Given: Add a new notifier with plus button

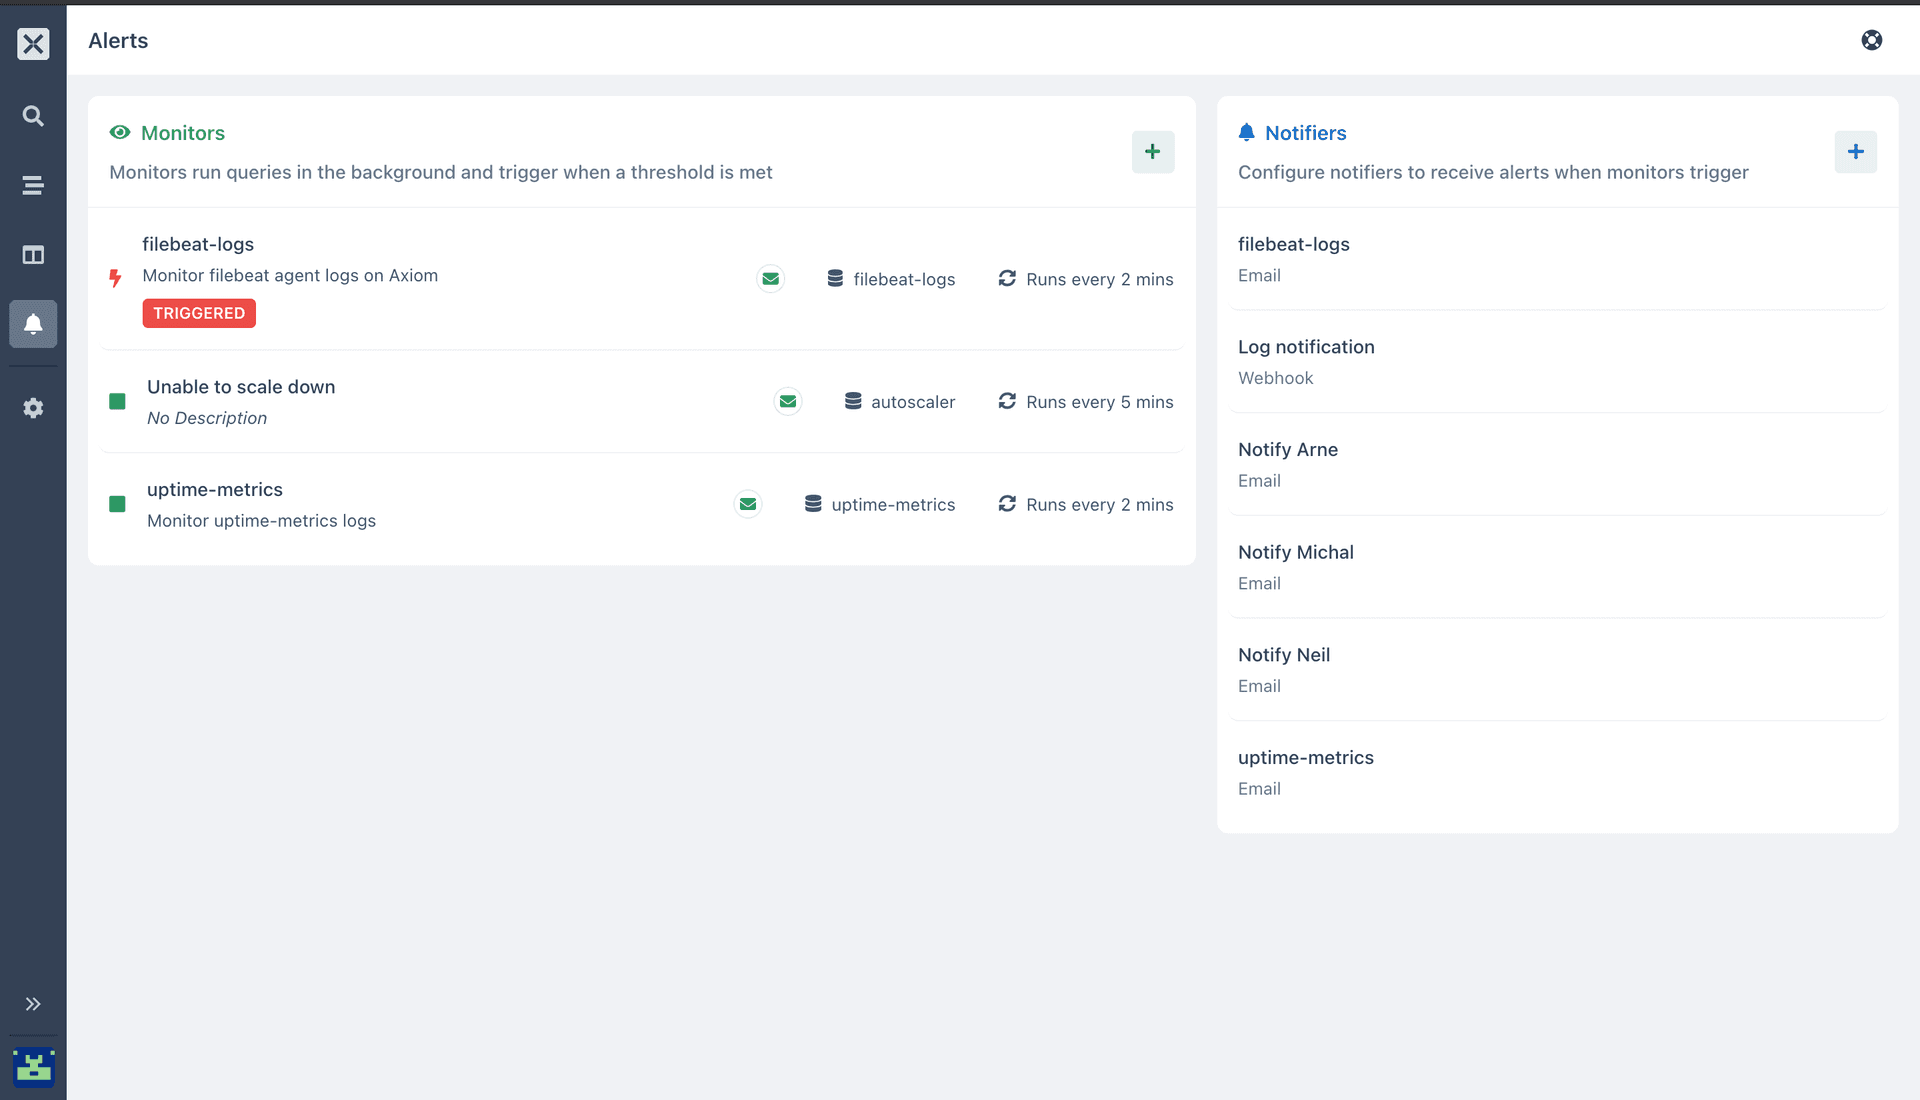Looking at the screenshot, I should pos(1855,152).
